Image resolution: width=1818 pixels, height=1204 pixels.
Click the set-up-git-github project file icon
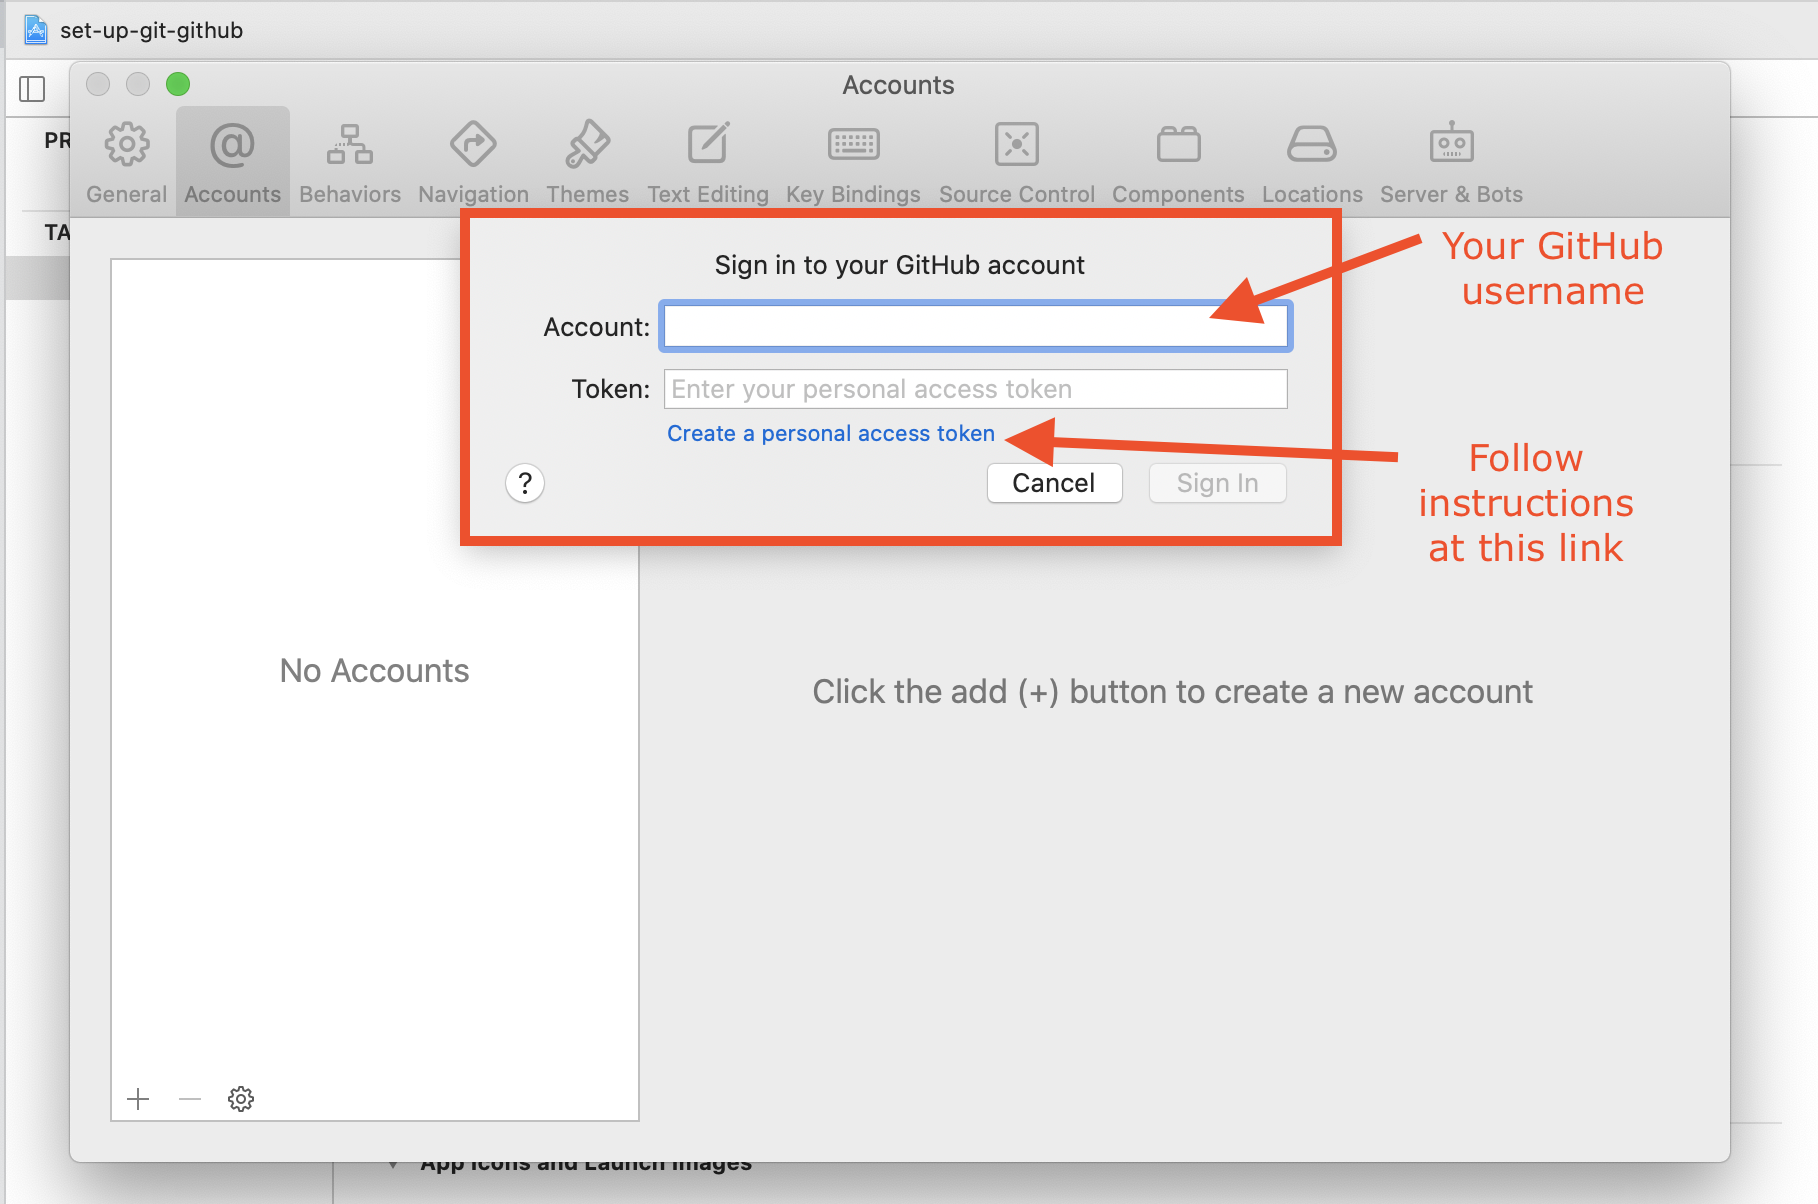pos(35,30)
